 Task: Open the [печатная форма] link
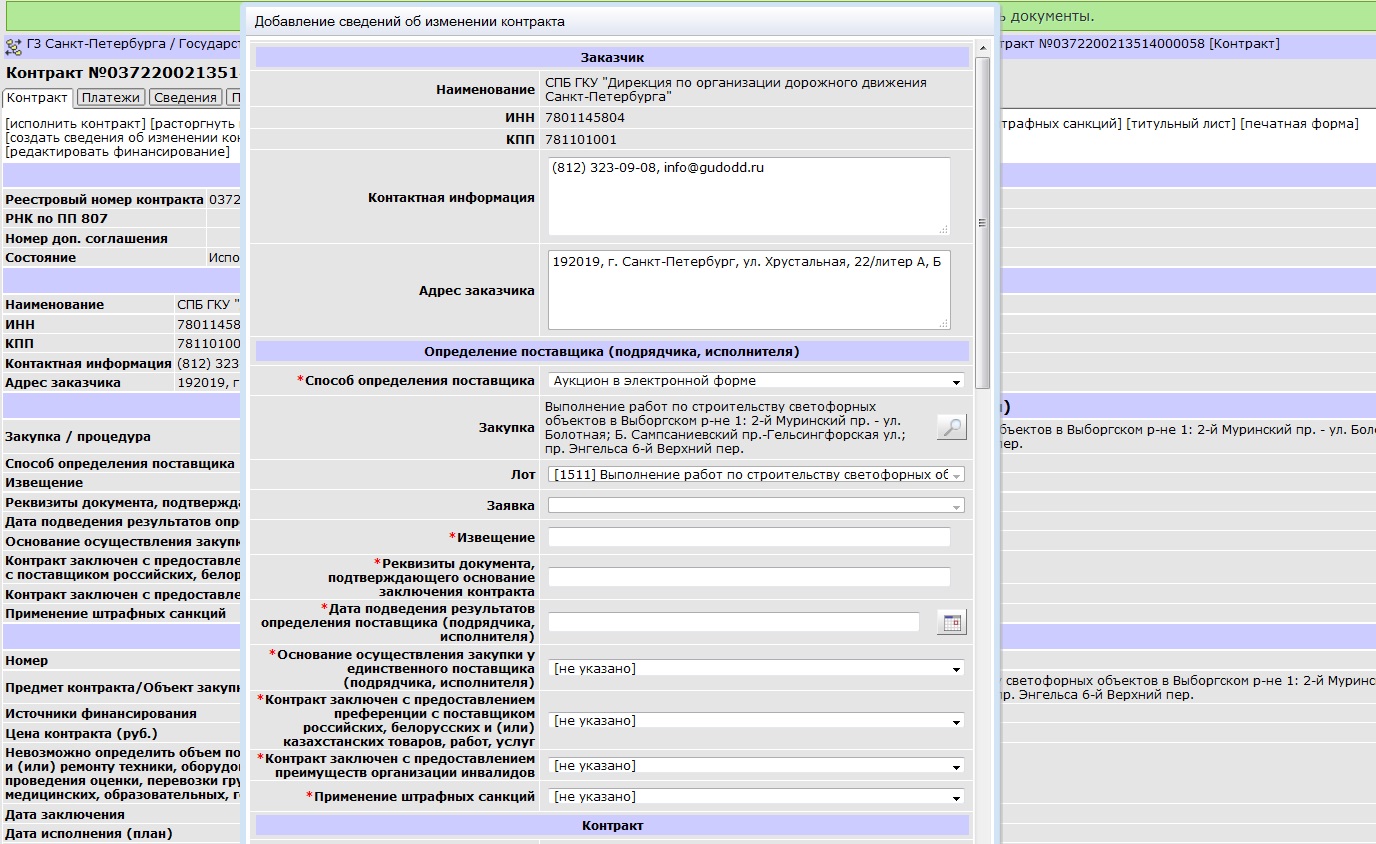(1299, 124)
